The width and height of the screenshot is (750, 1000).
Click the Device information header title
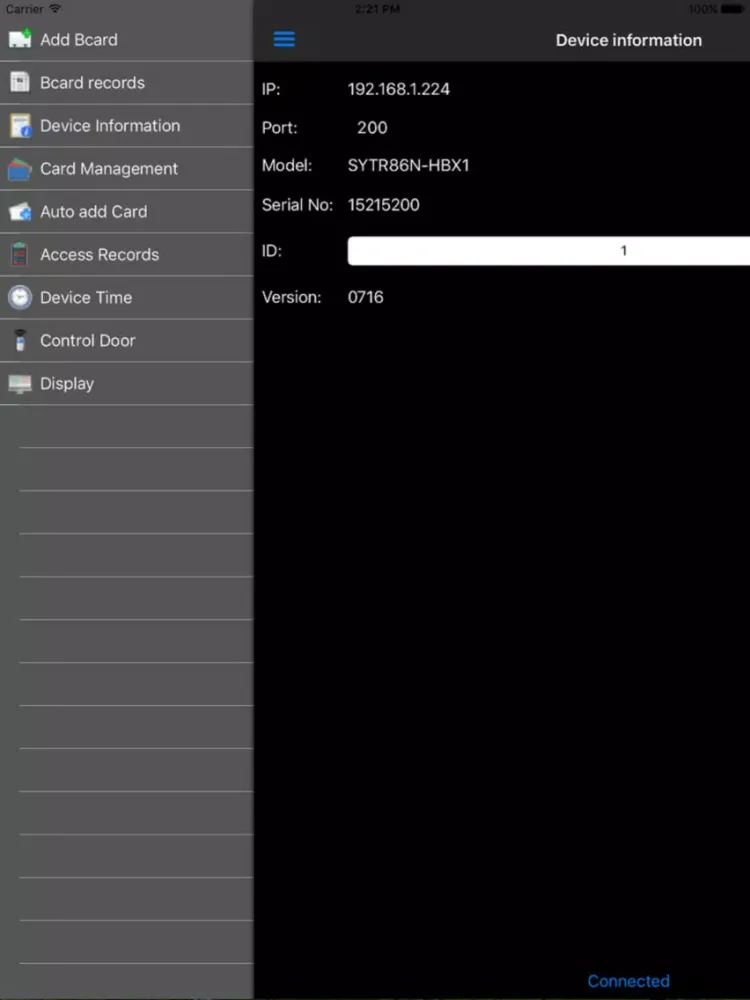click(628, 40)
